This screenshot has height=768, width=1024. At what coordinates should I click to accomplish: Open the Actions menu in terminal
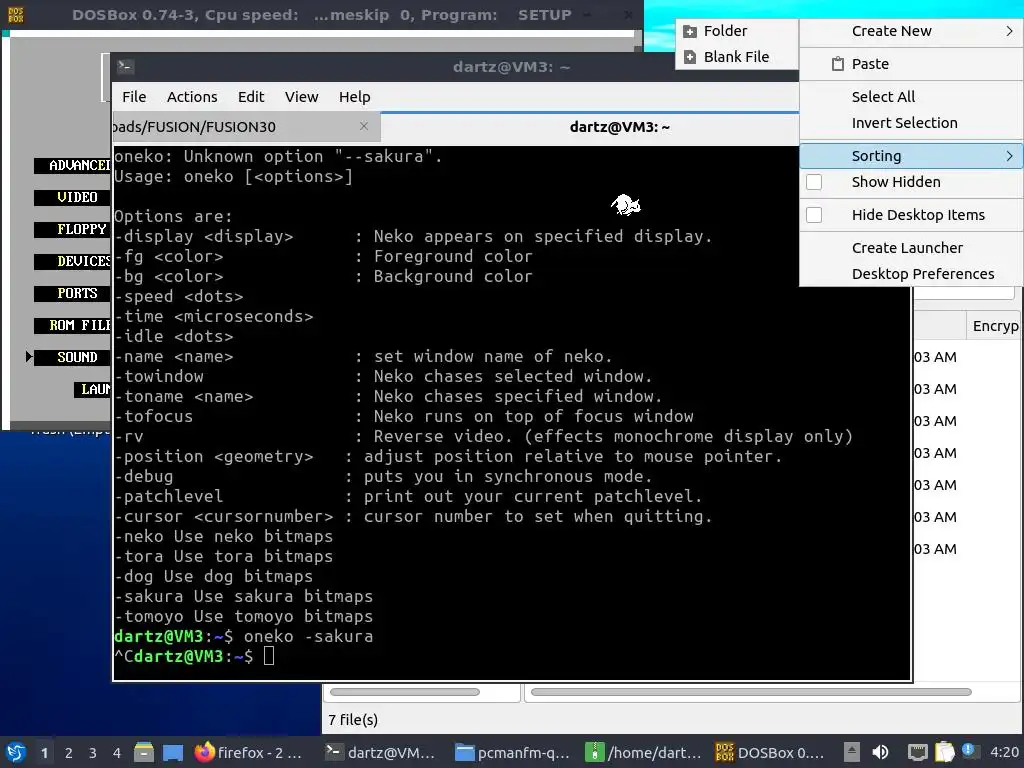(192, 97)
